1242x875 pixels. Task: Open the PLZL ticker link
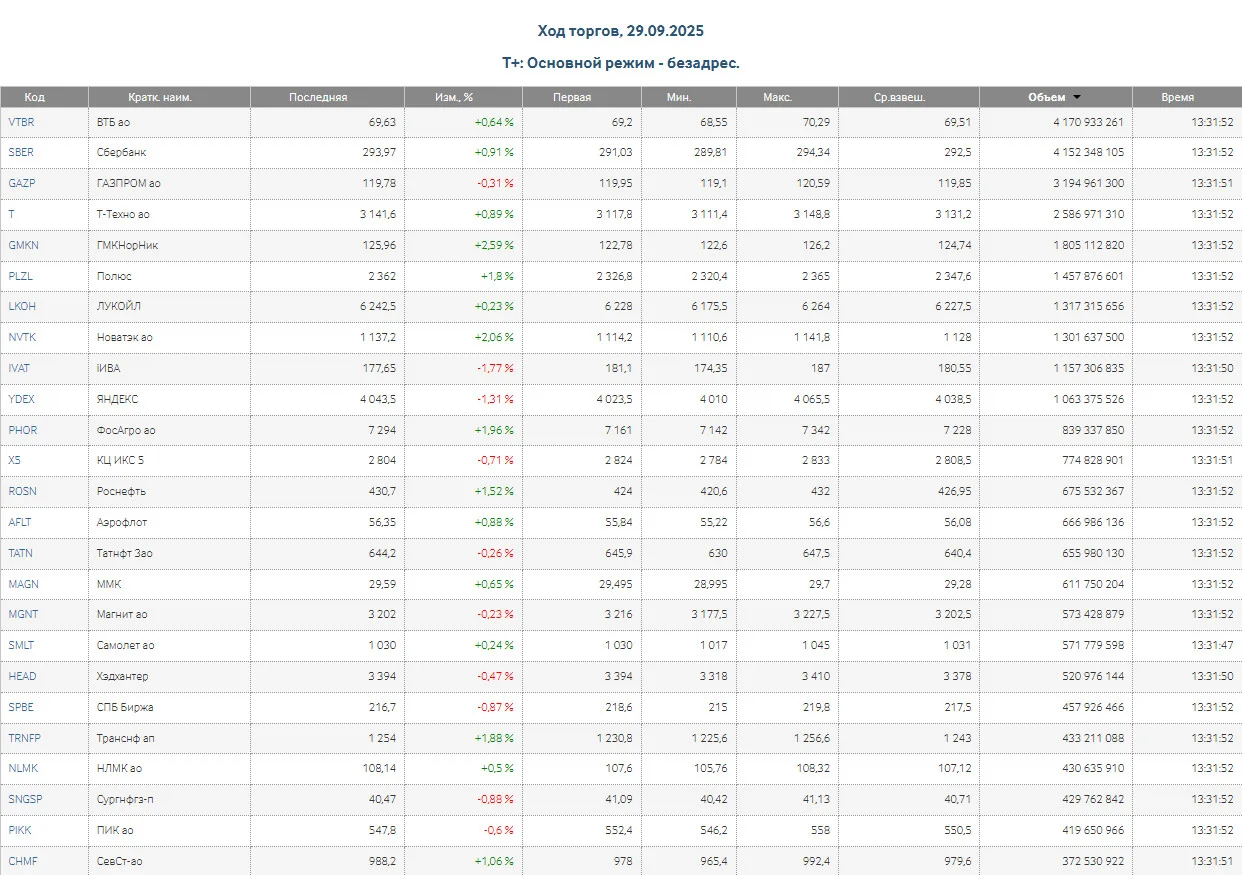(x=22, y=276)
